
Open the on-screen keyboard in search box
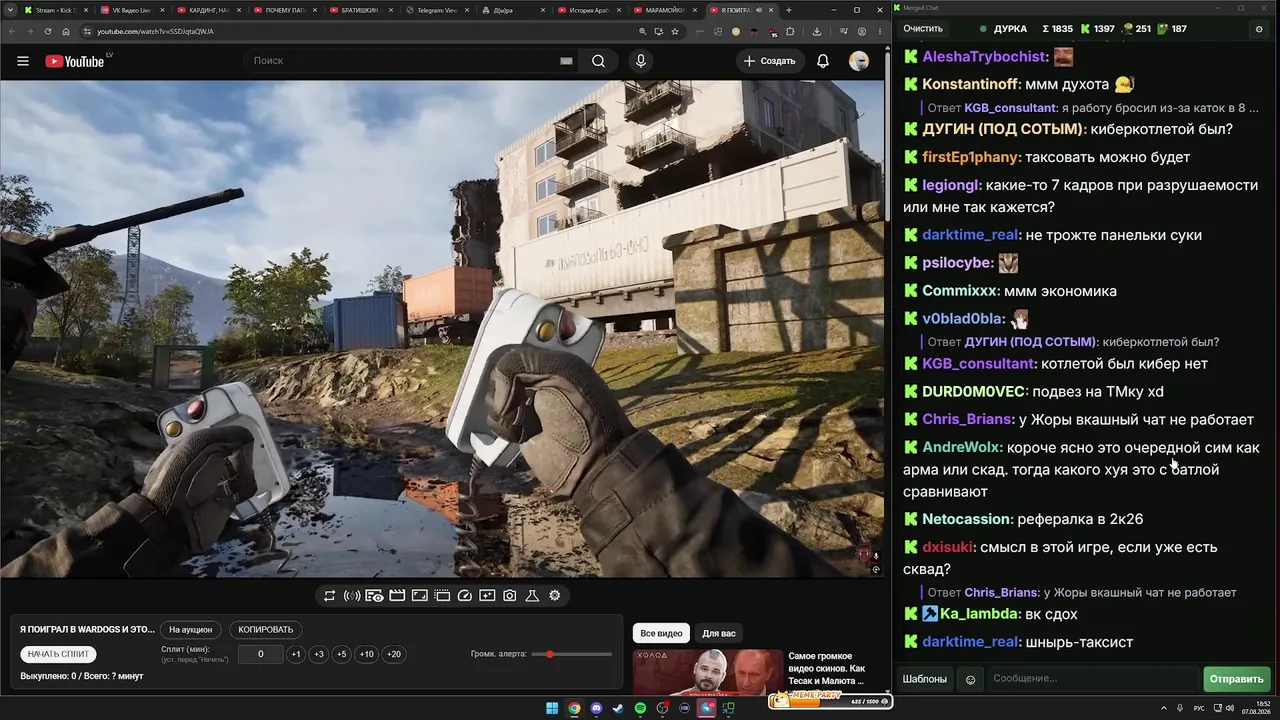coord(566,61)
